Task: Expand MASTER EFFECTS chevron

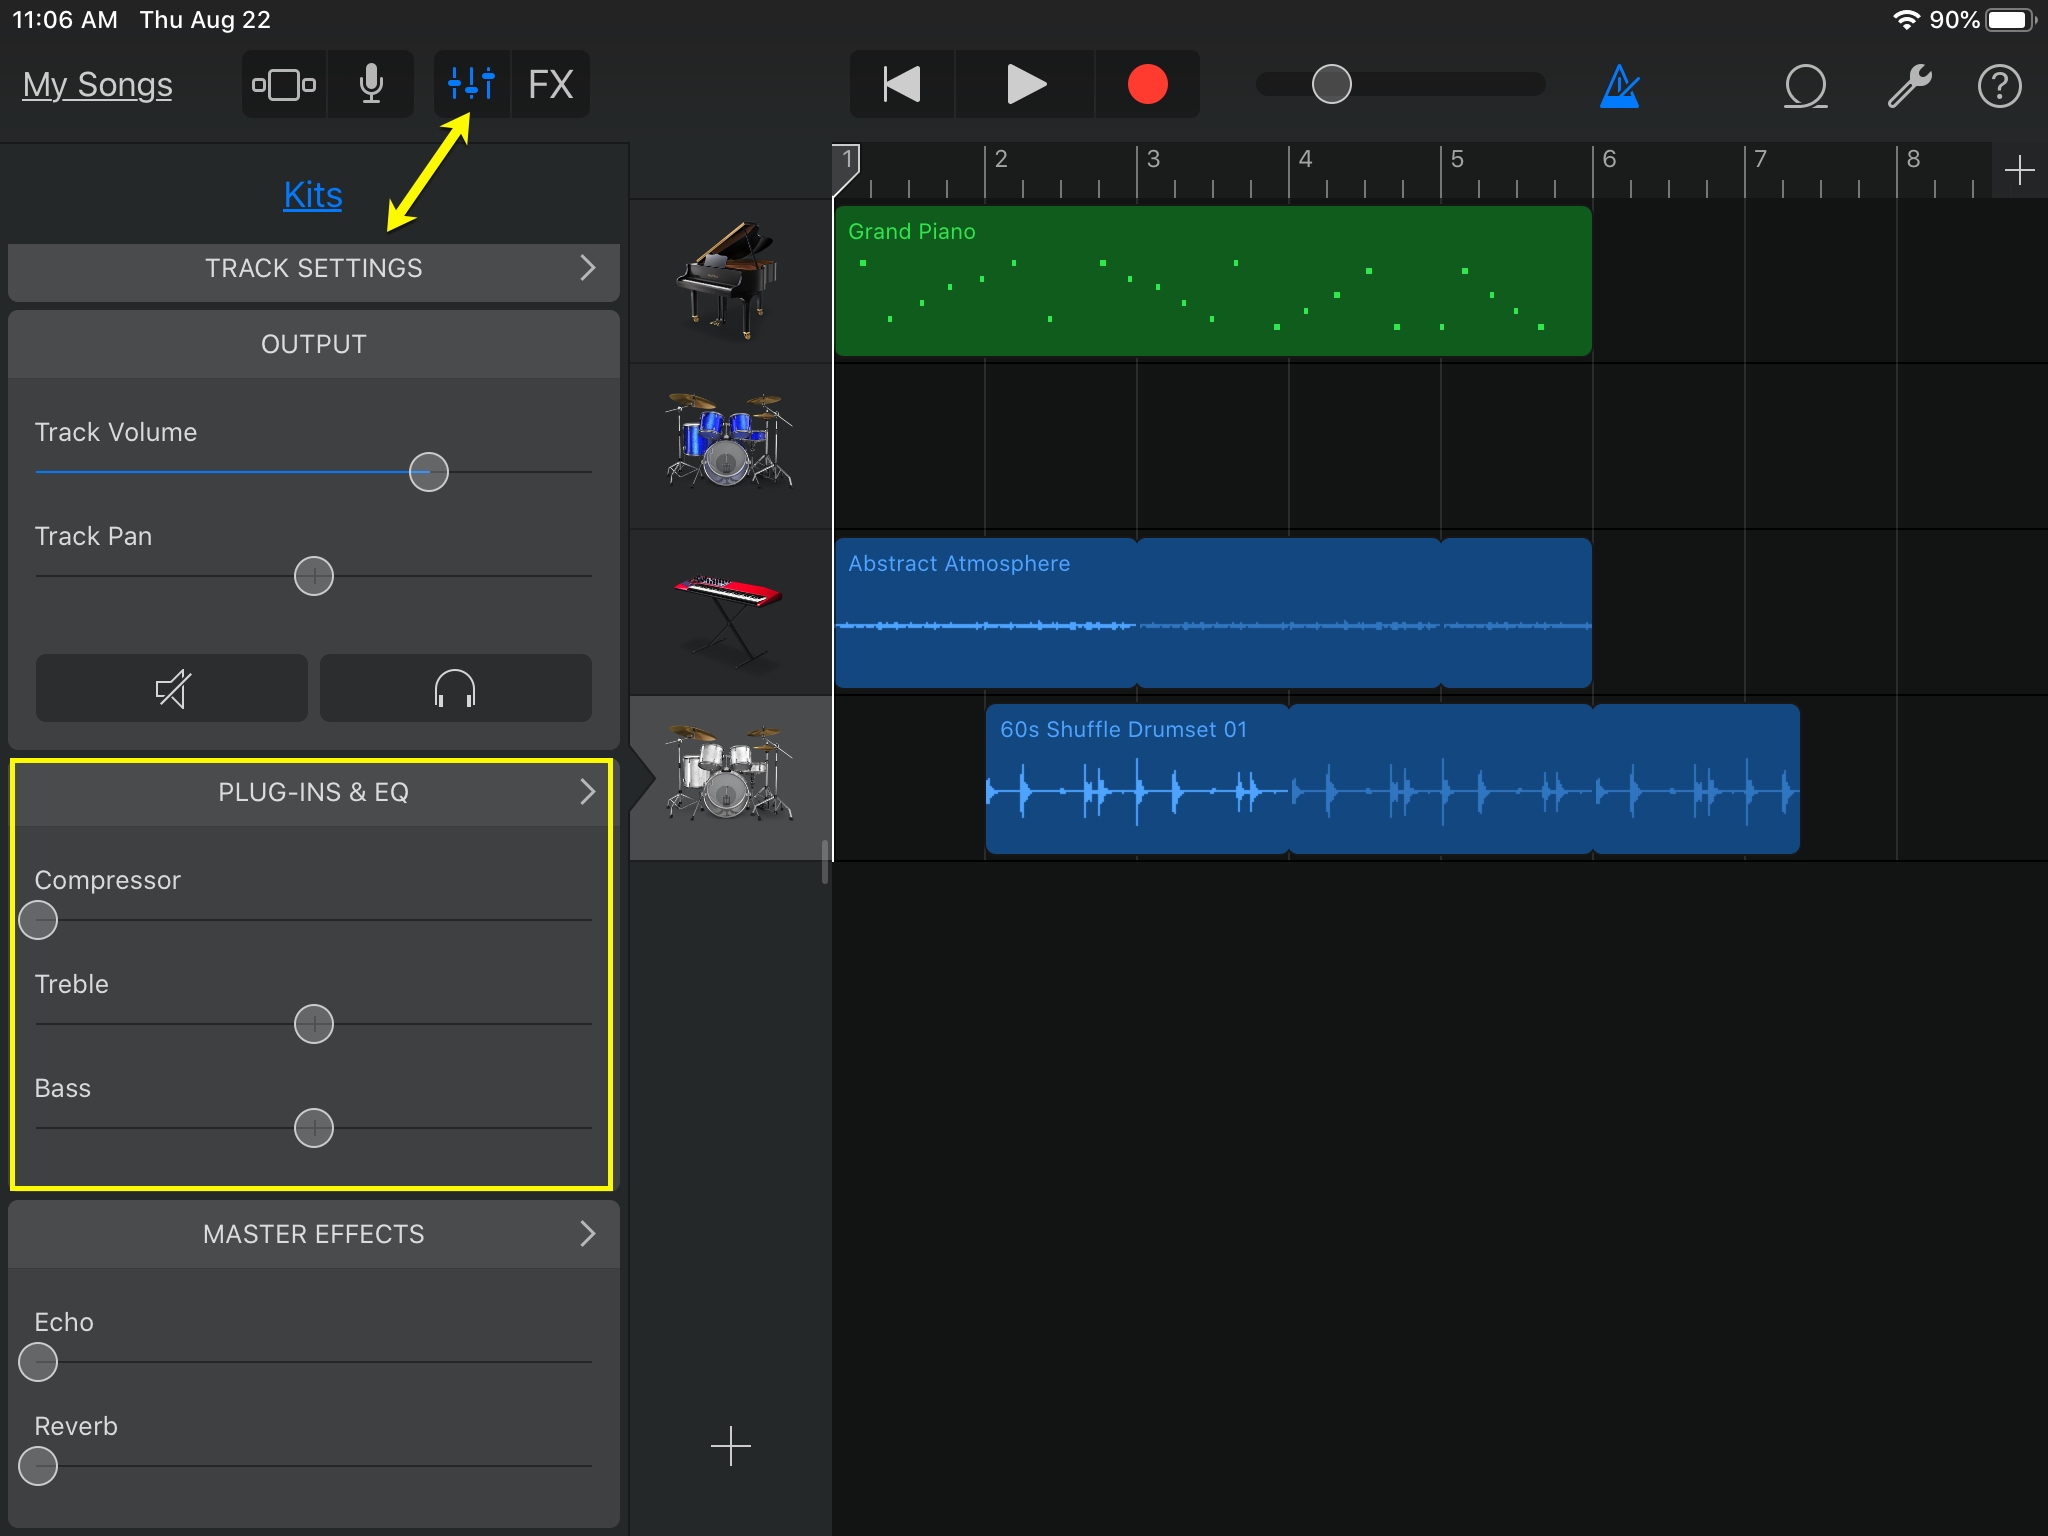Action: click(x=588, y=1234)
